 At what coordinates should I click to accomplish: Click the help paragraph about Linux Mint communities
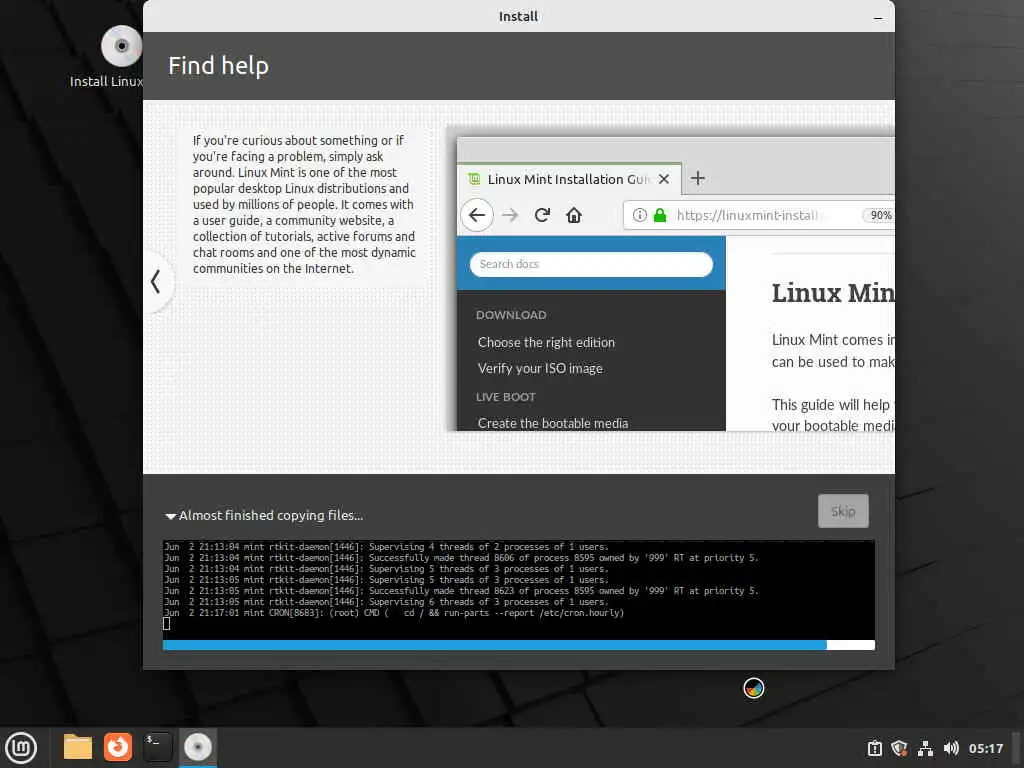click(x=304, y=204)
